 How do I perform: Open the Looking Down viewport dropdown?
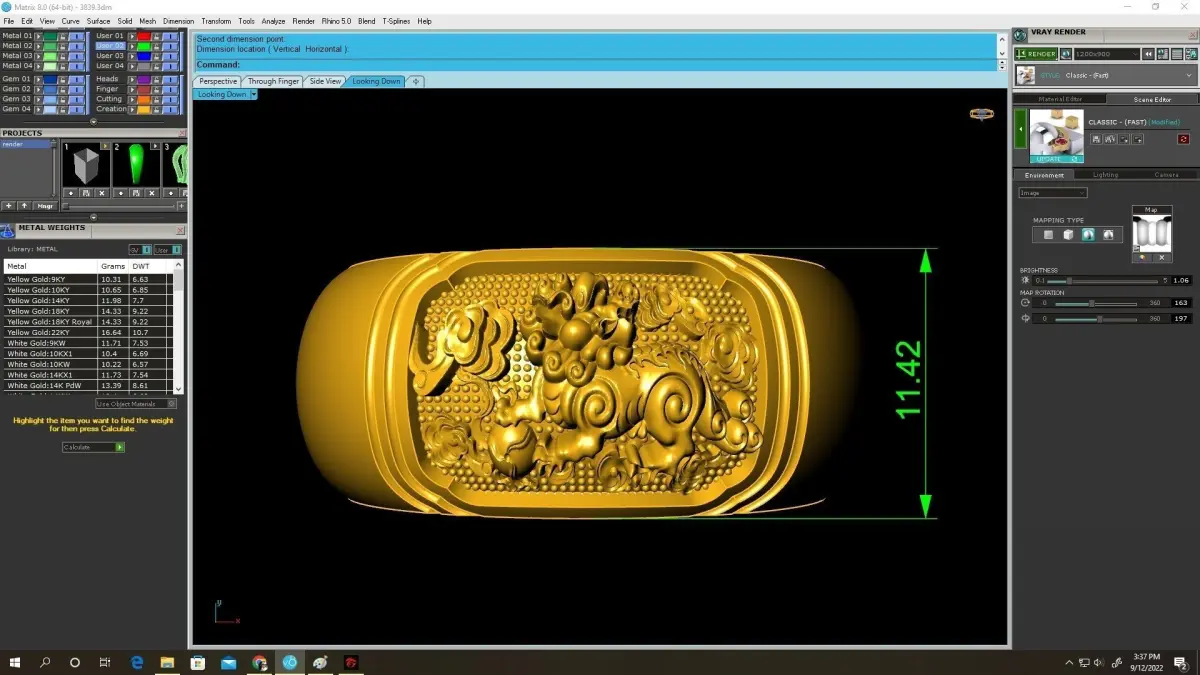[254, 94]
